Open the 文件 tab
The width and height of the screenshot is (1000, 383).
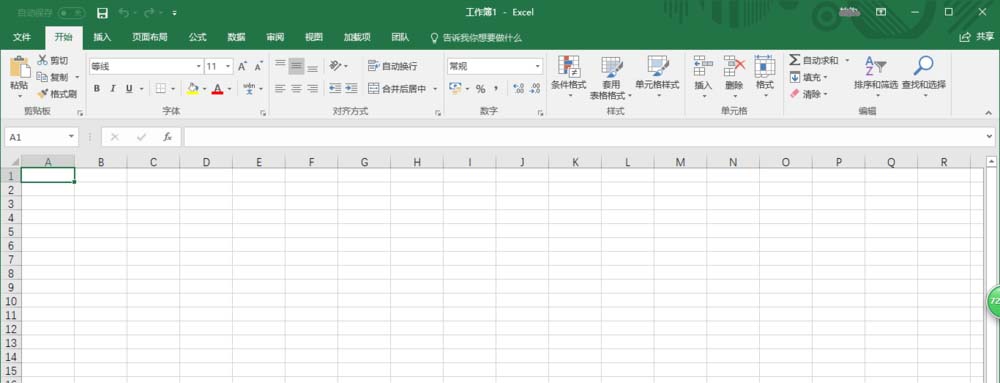point(22,38)
